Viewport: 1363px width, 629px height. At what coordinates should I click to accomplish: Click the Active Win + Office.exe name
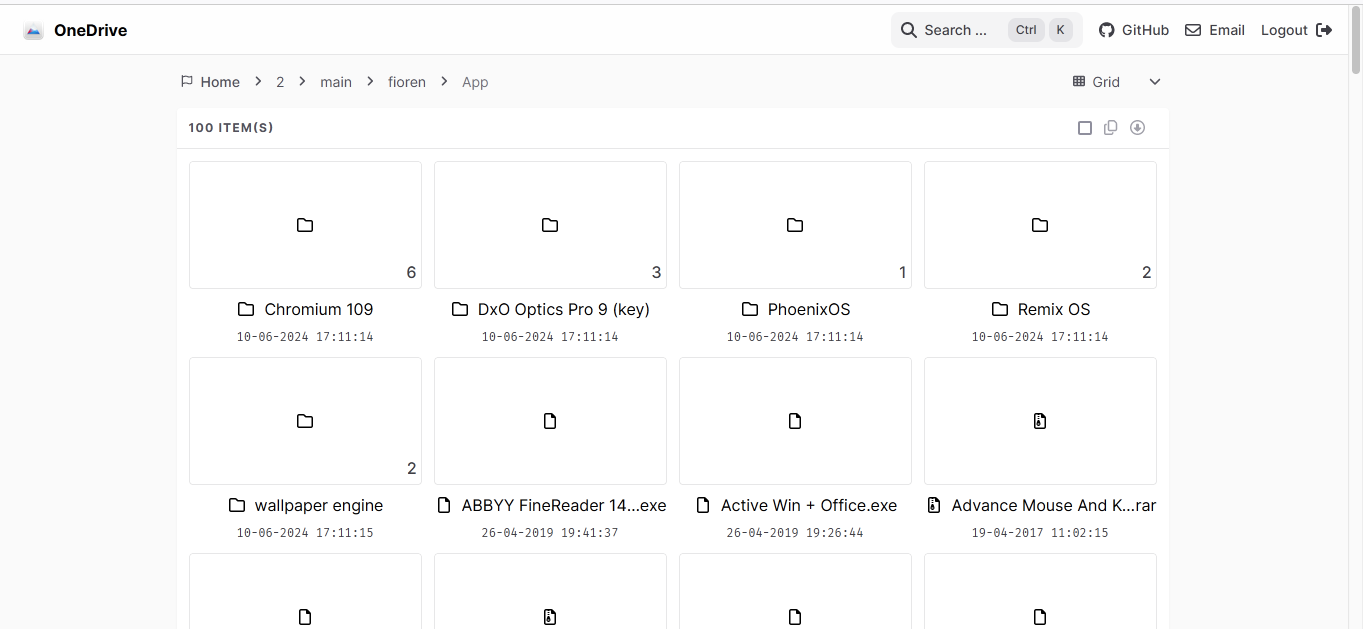tap(809, 505)
